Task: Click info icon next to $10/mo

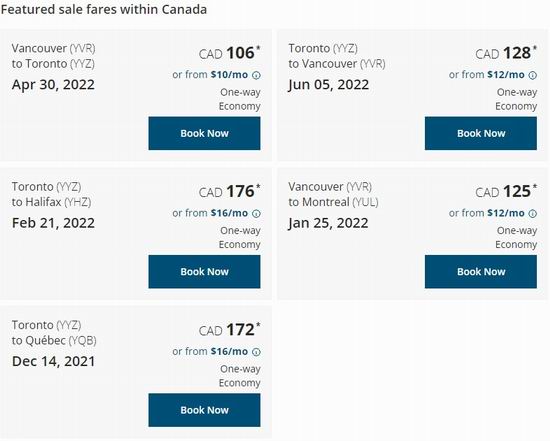Action: coord(256,75)
